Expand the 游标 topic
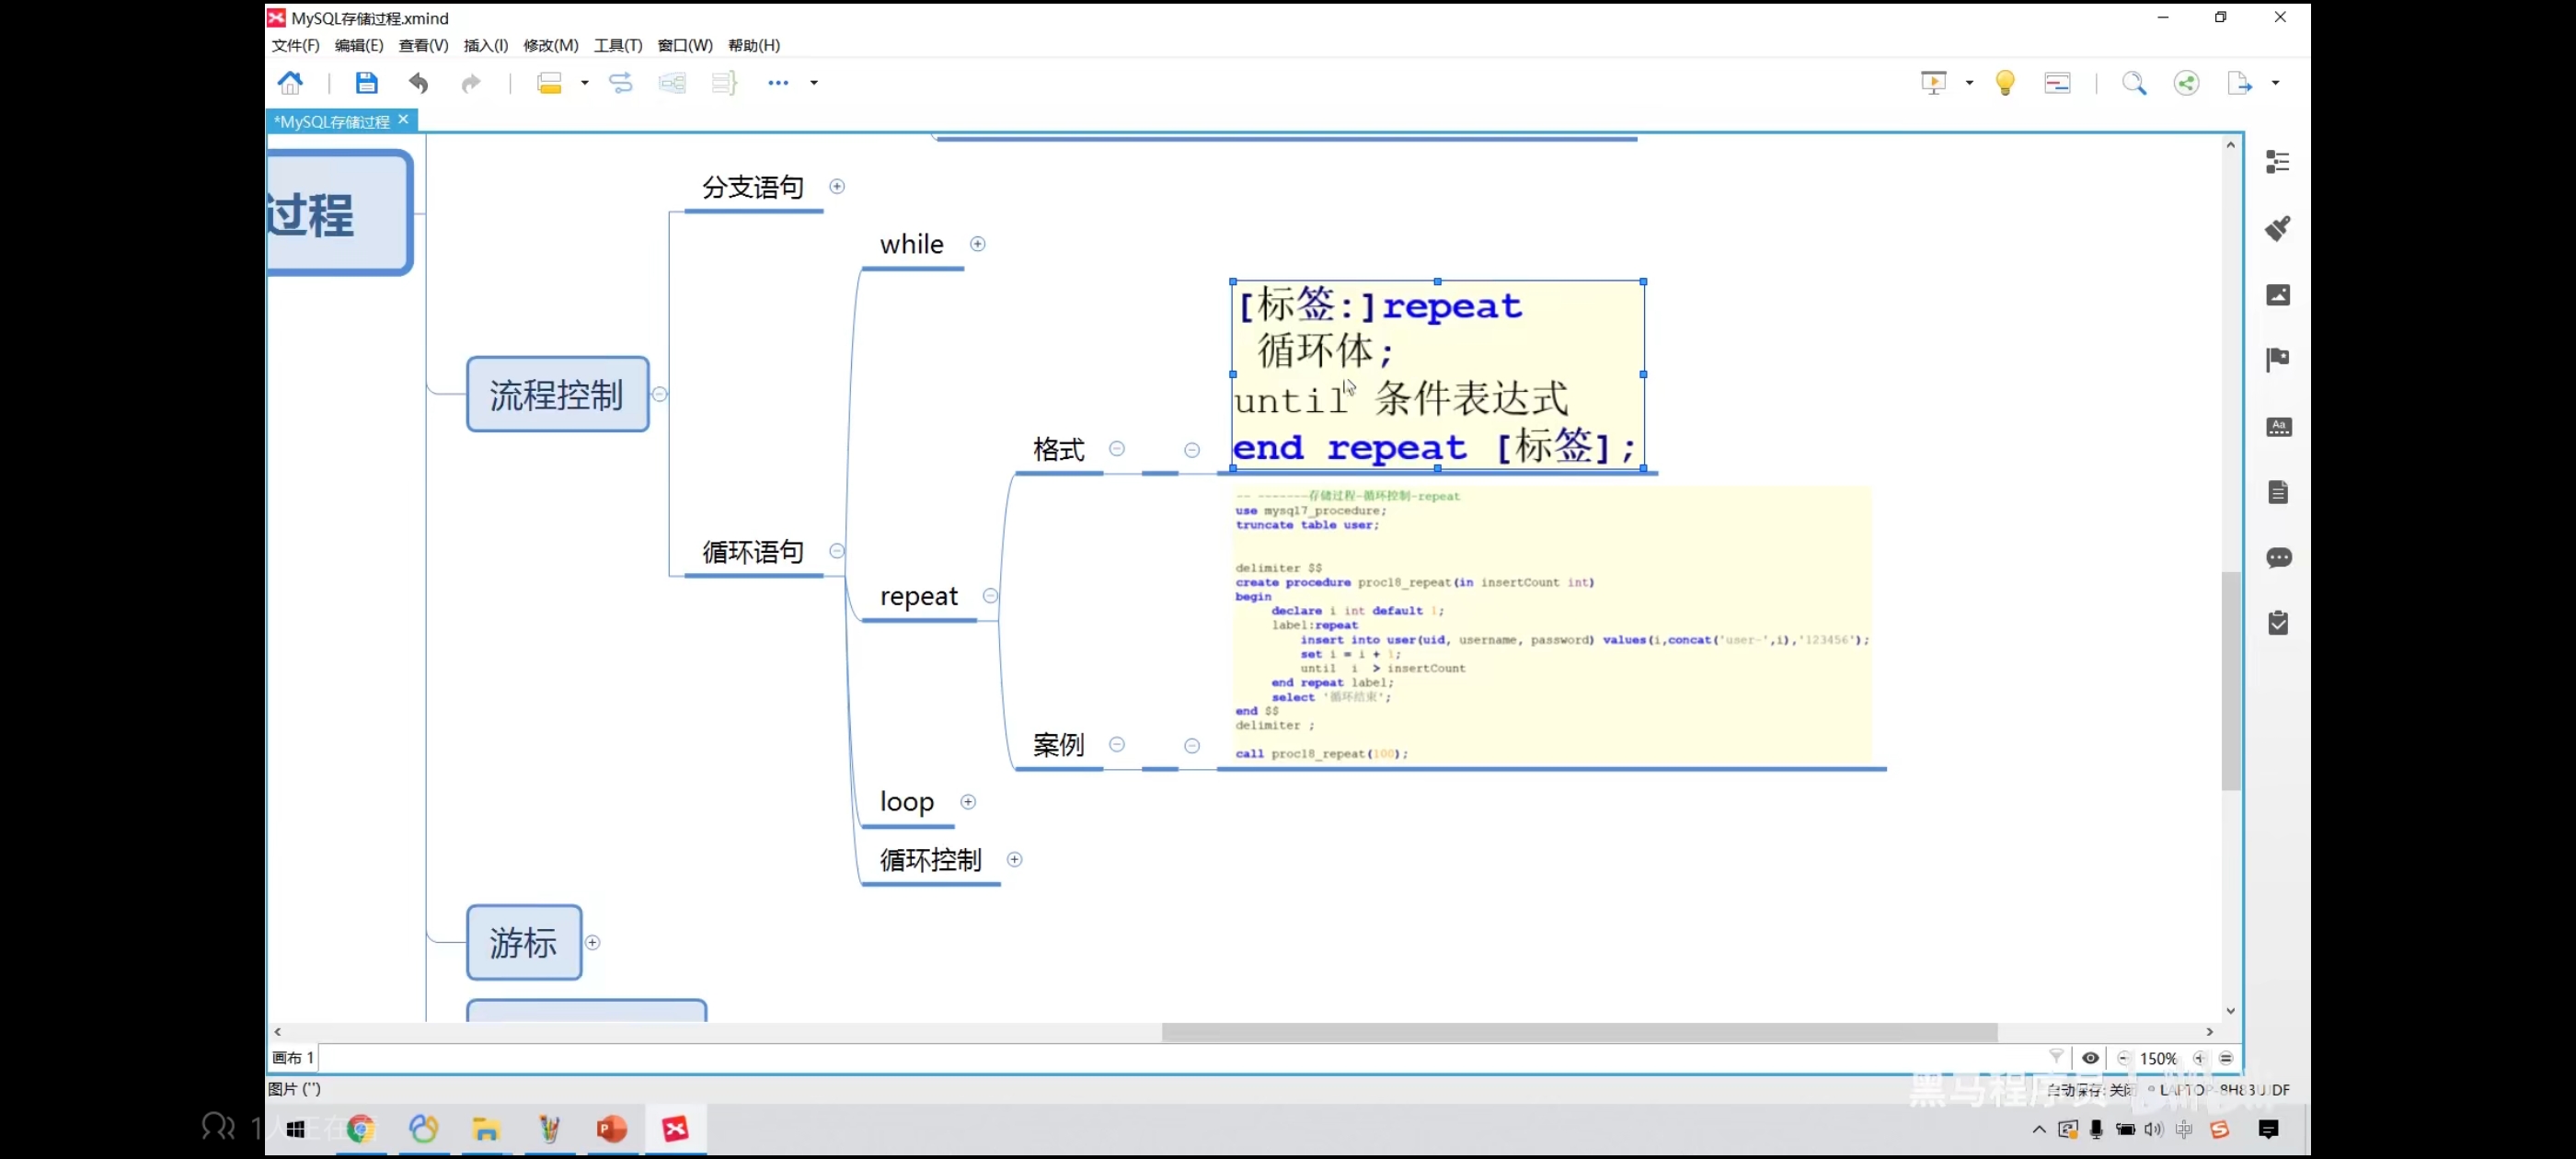The width and height of the screenshot is (2576, 1159). click(x=592, y=943)
